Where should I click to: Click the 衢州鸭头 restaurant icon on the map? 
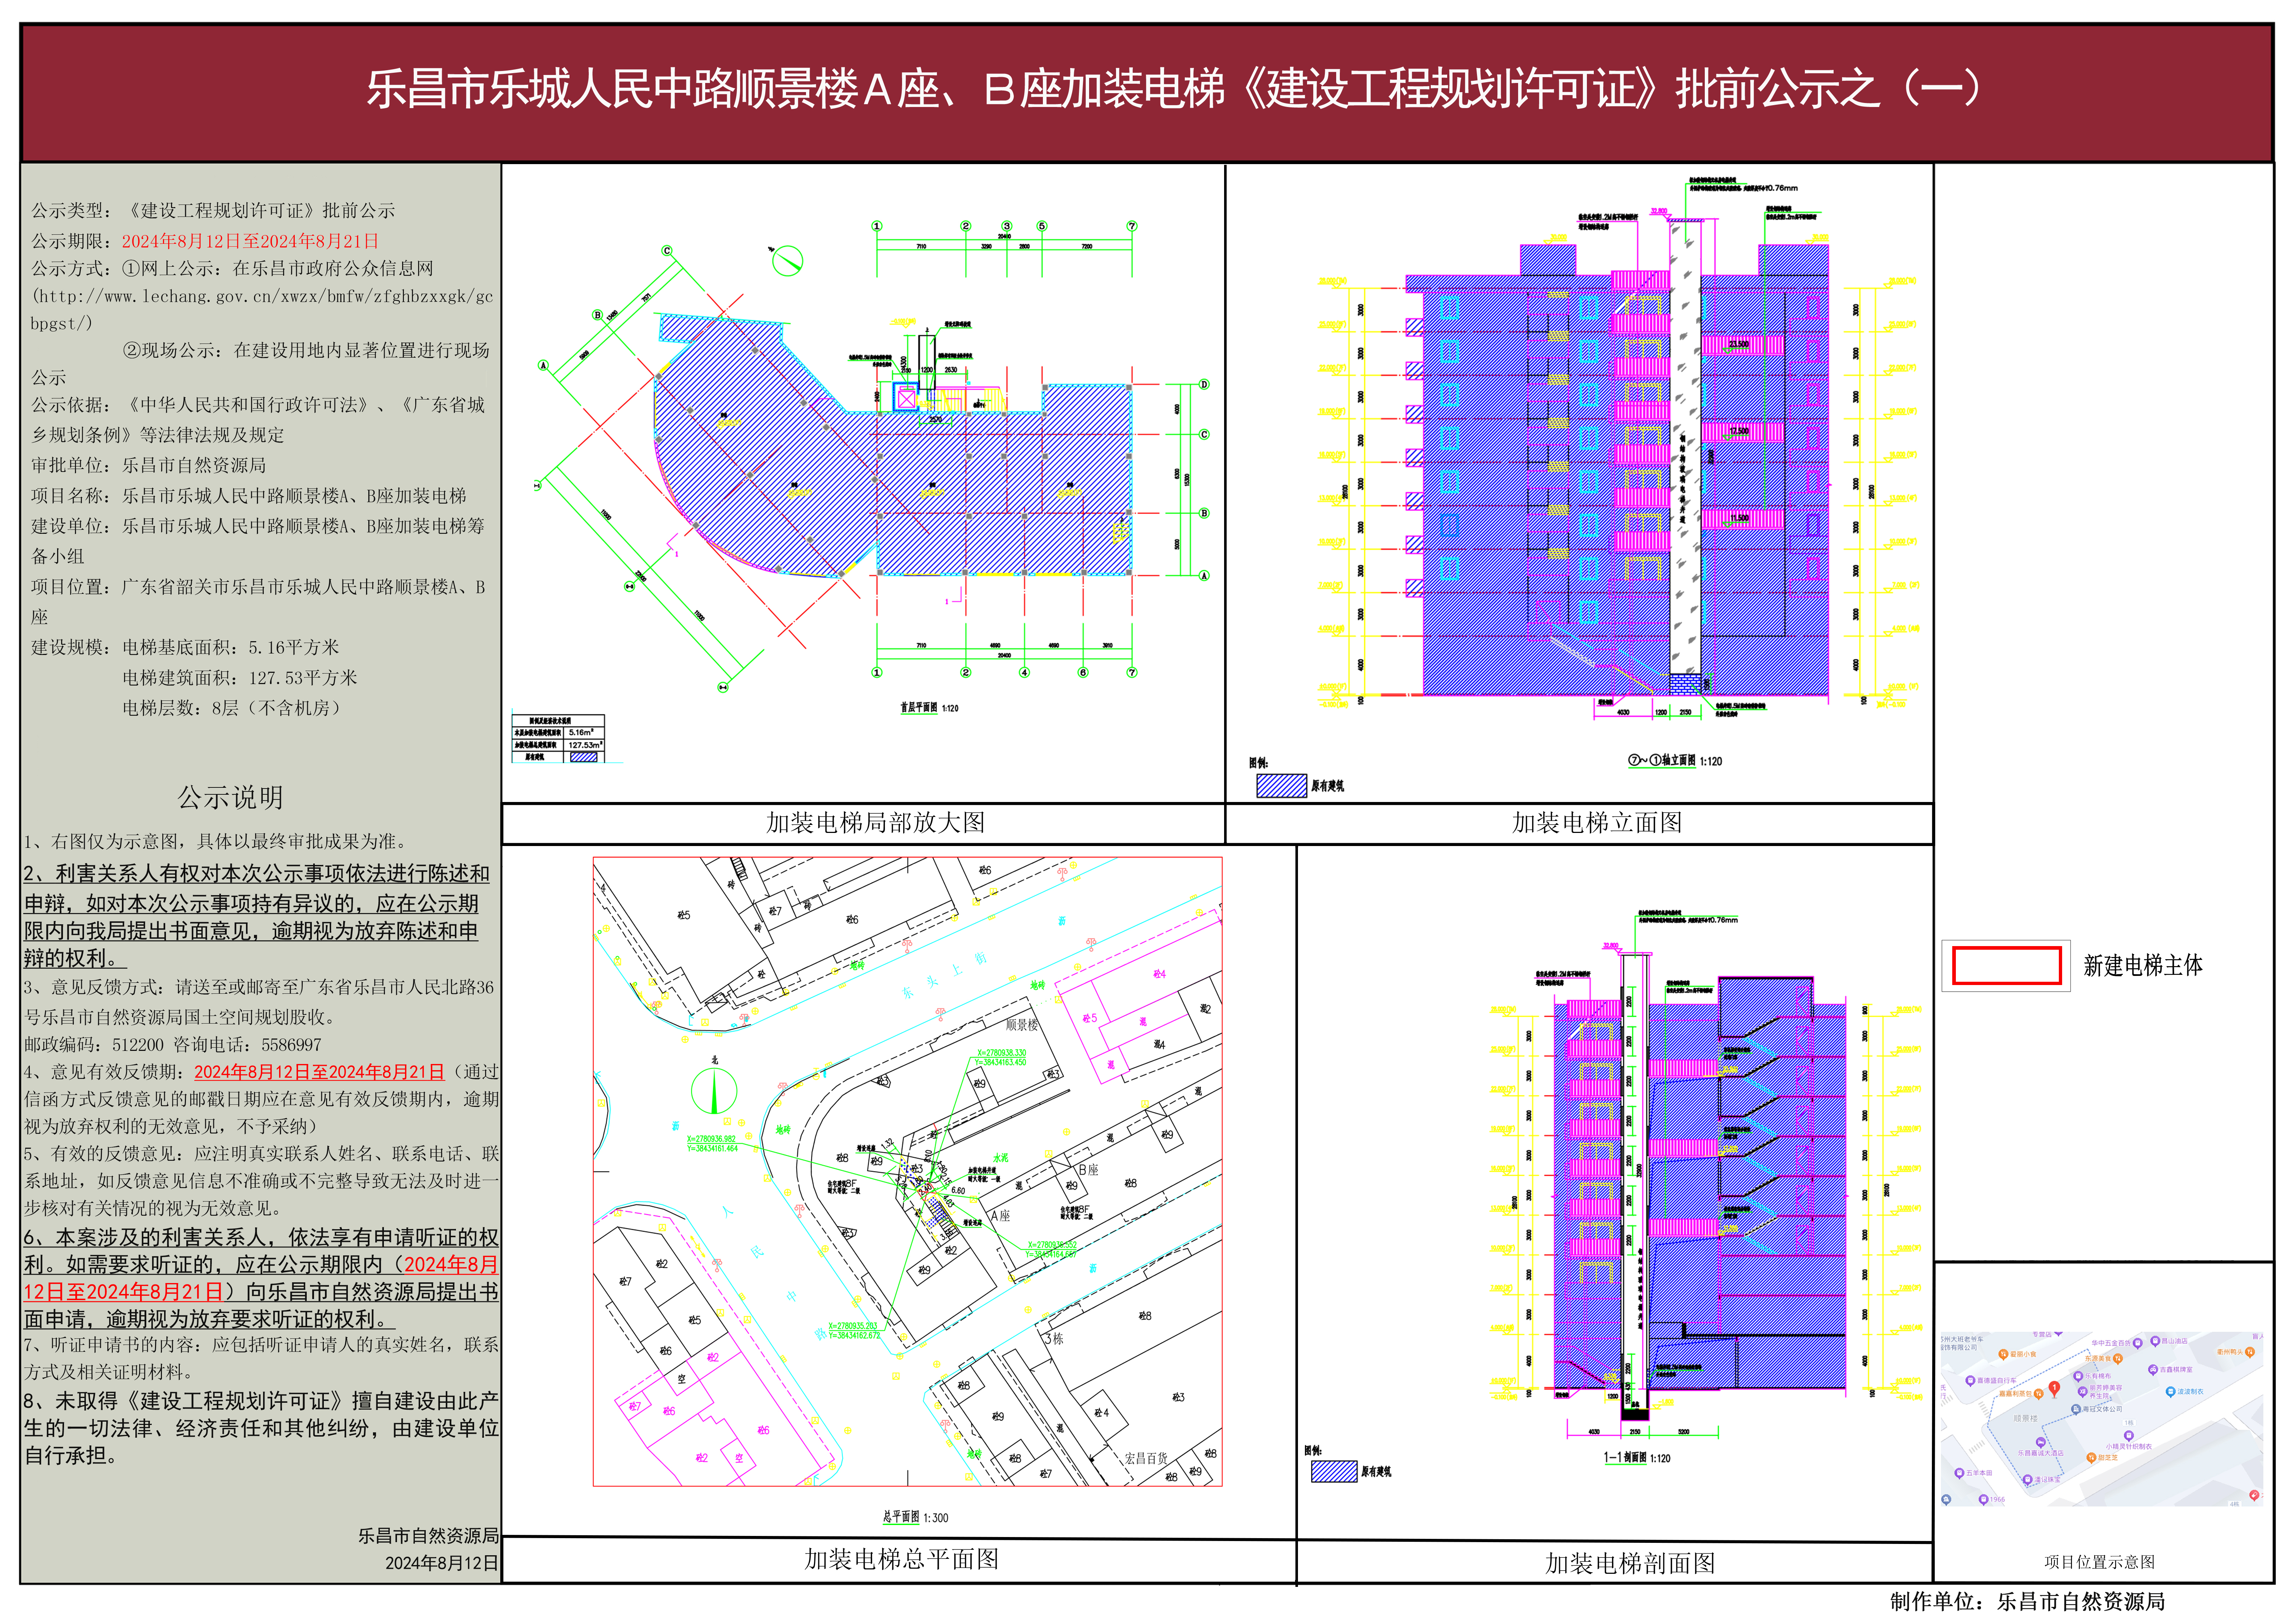click(2250, 1352)
